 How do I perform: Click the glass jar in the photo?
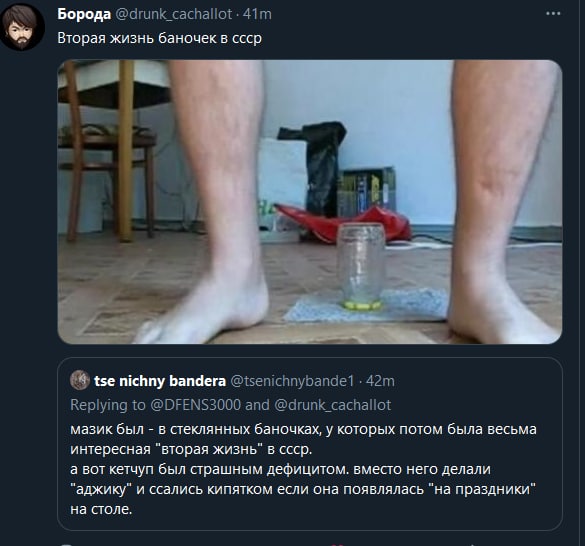point(362,266)
